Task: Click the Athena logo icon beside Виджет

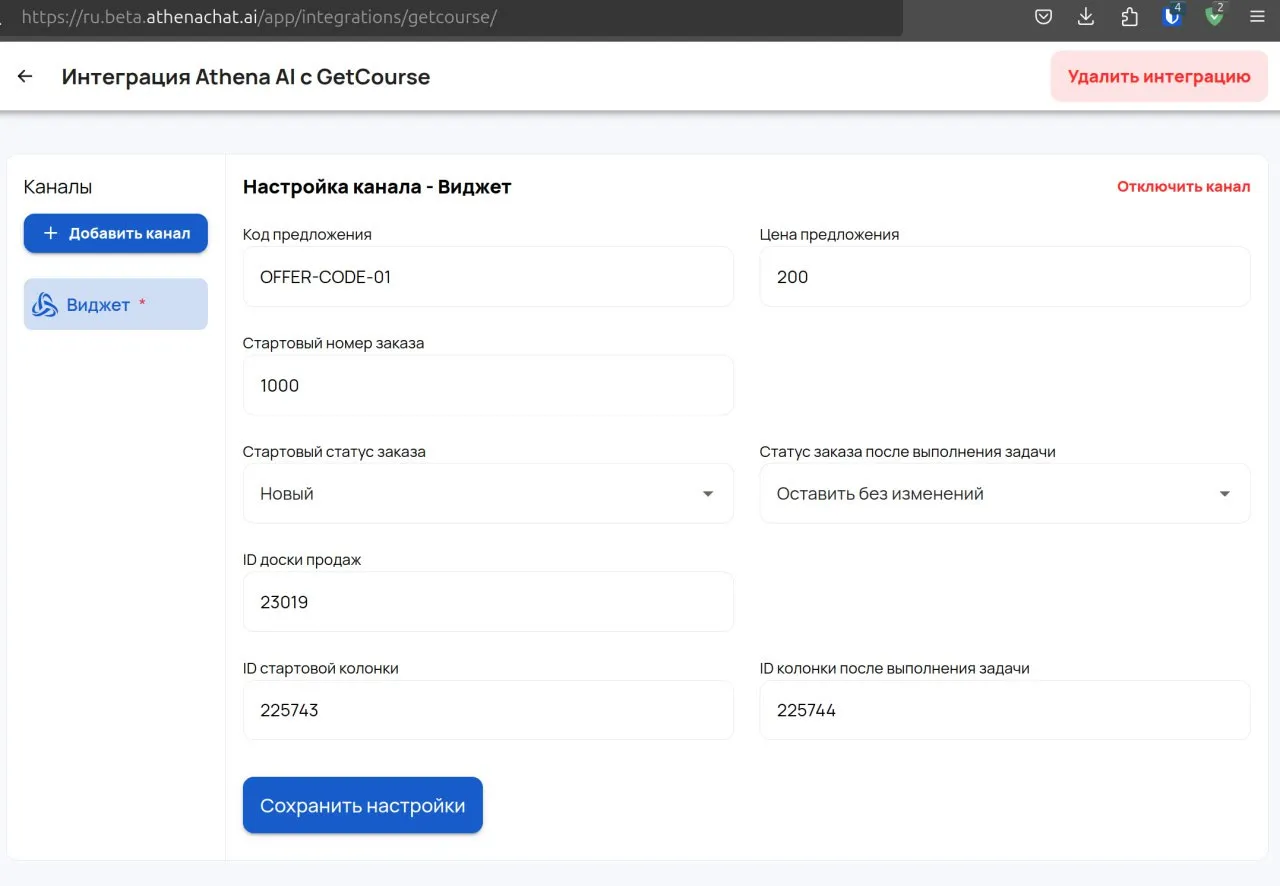Action: (x=45, y=305)
